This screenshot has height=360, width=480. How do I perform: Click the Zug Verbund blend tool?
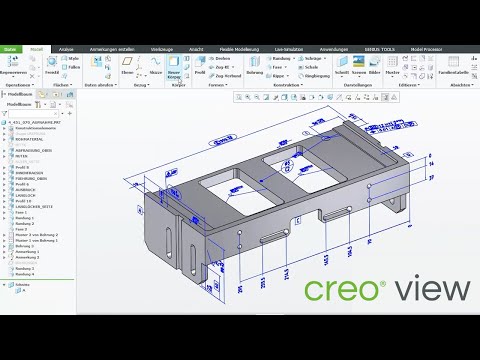(x=225, y=76)
